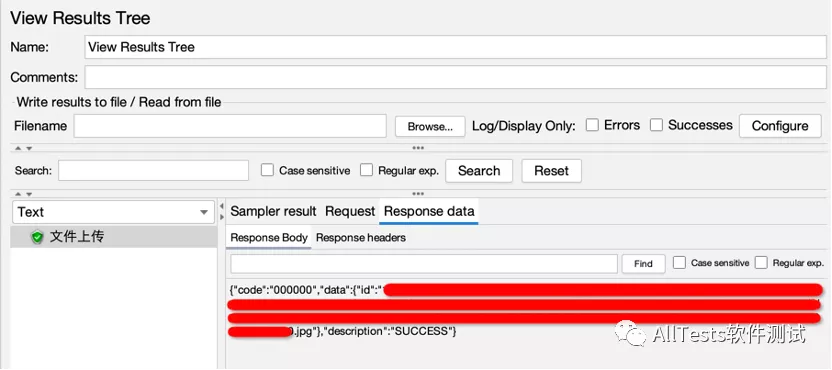
Task: Click the Find button
Action: (643, 264)
